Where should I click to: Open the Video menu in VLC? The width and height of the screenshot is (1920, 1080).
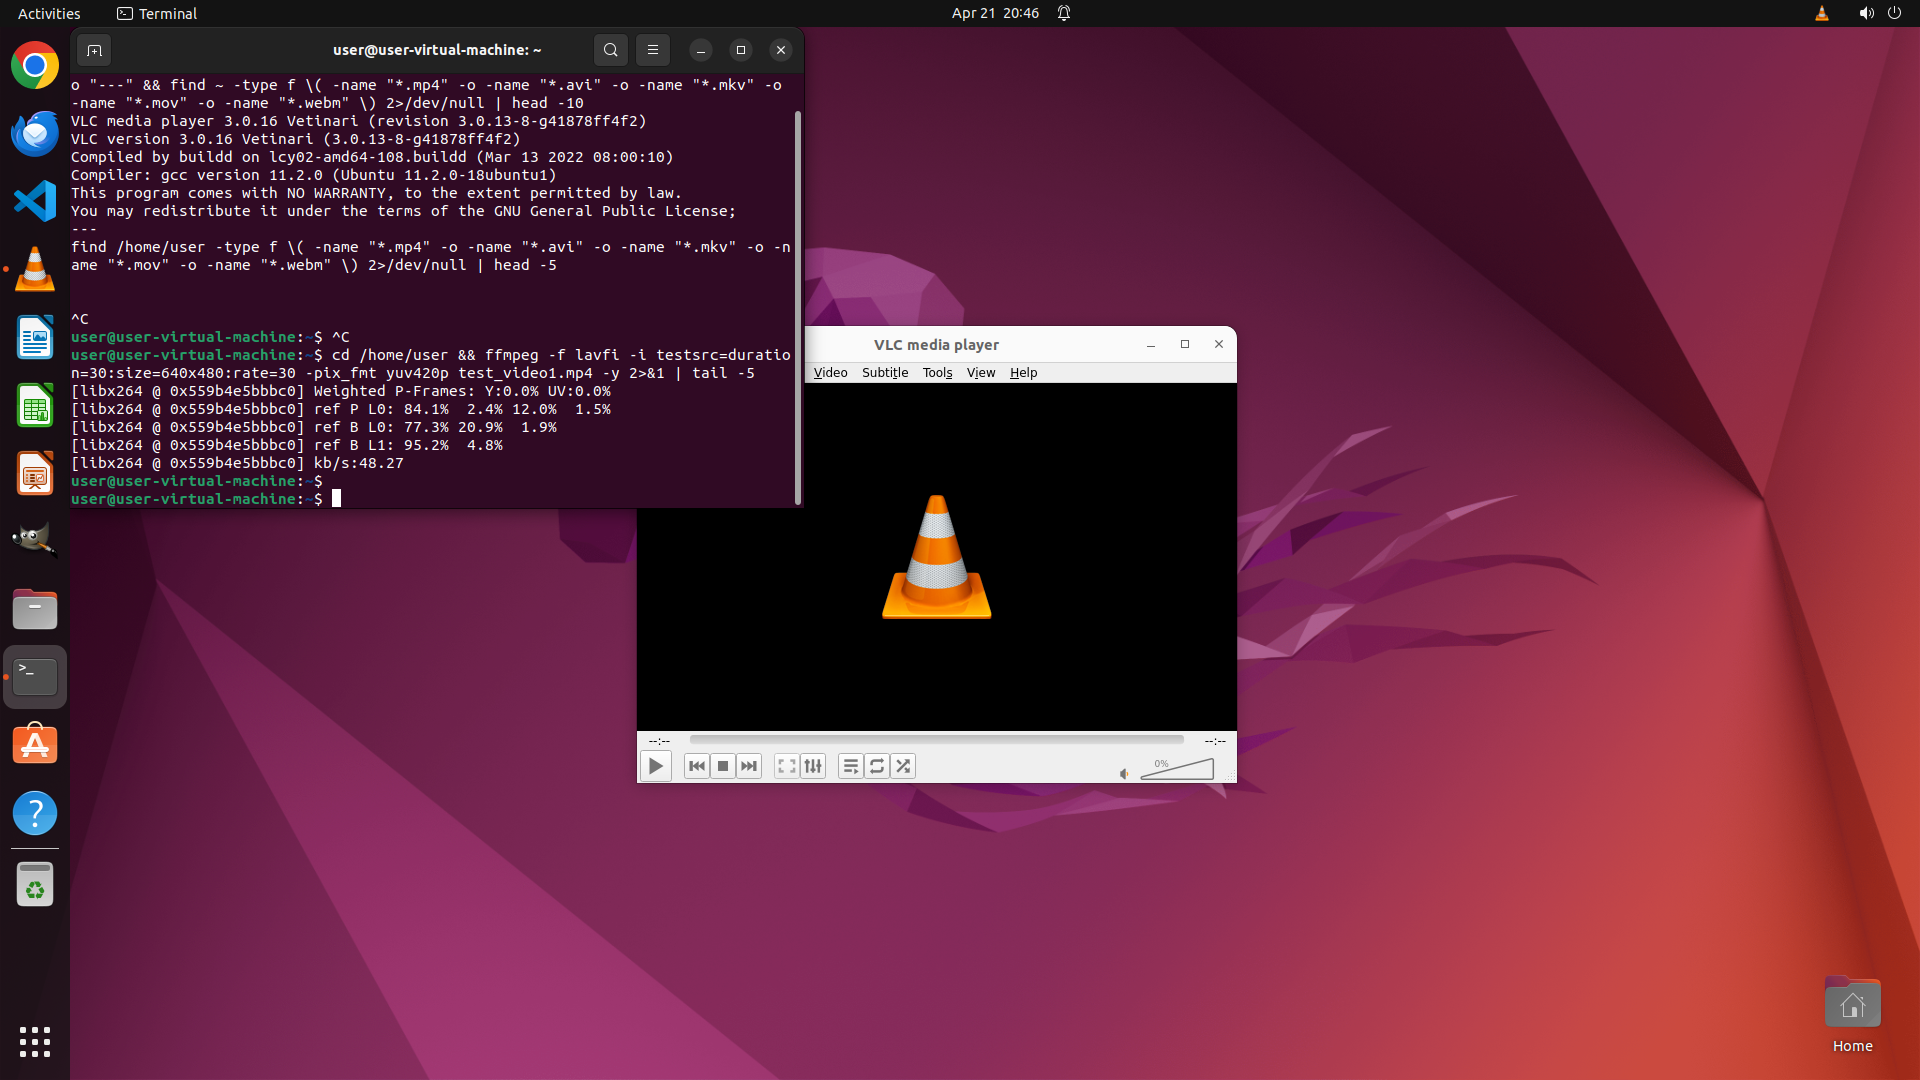(x=830, y=372)
